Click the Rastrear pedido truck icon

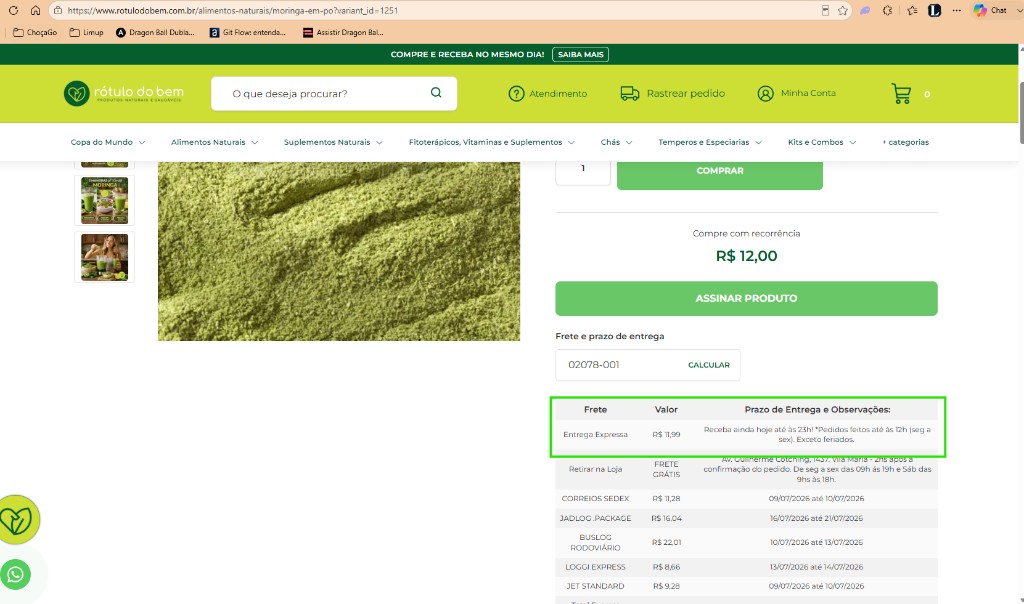tap(630, 93)
